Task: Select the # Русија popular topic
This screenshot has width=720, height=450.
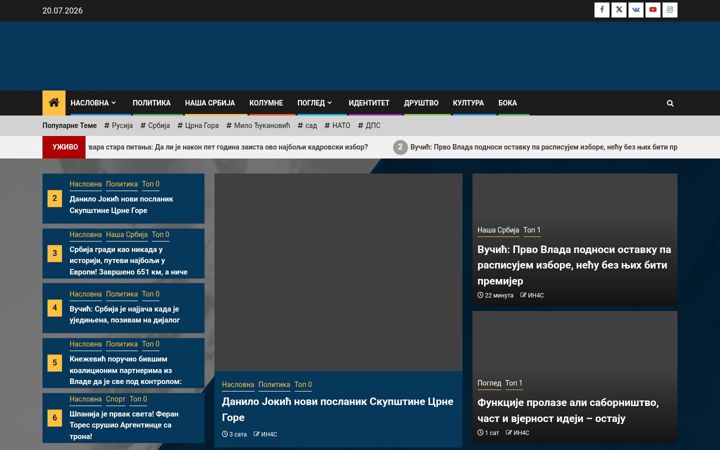Action: (x=118, y=125)
